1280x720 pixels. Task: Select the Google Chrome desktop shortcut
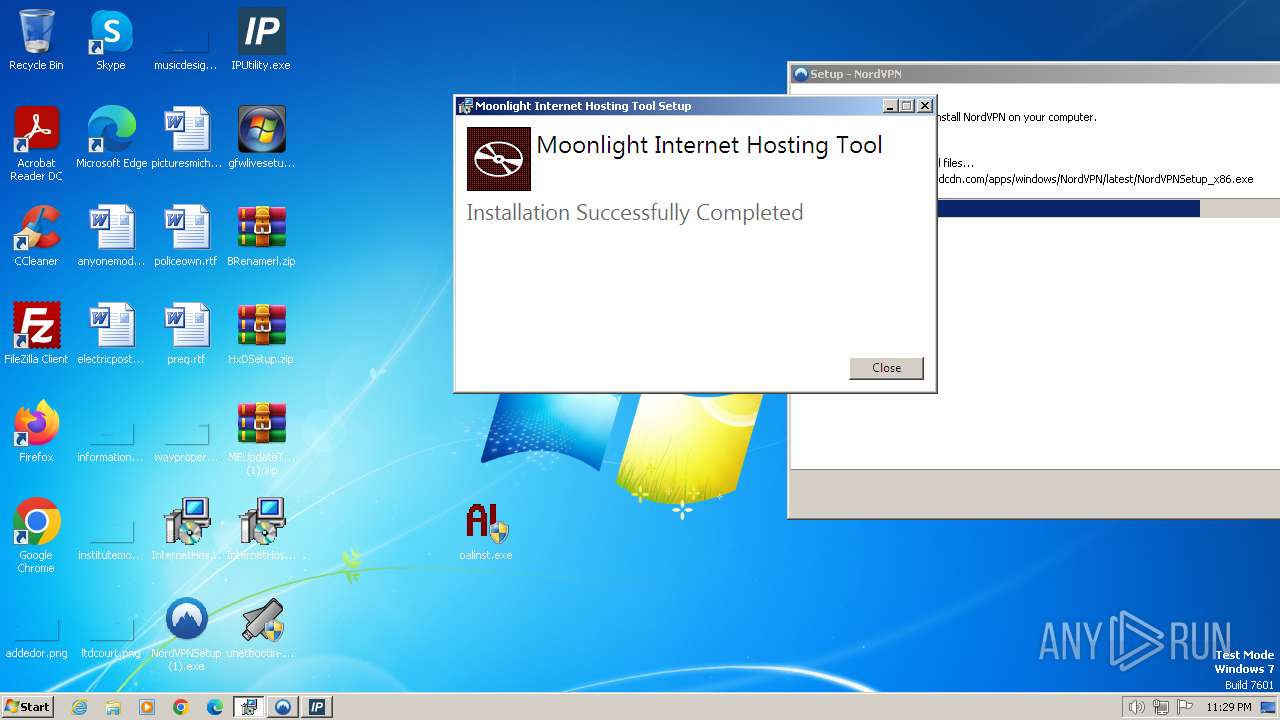36,536
